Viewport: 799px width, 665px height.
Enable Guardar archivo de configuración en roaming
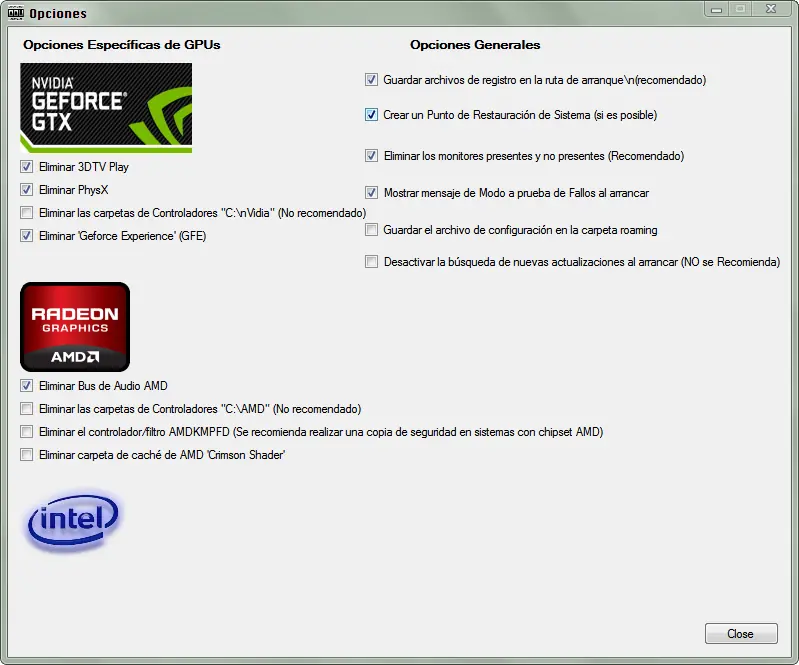[371, 230]
